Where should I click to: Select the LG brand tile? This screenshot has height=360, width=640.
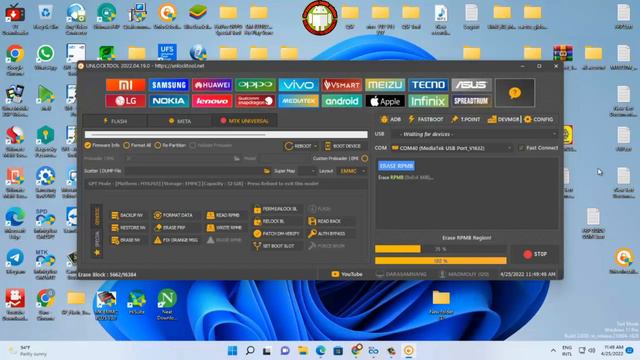tap(125, 101)
